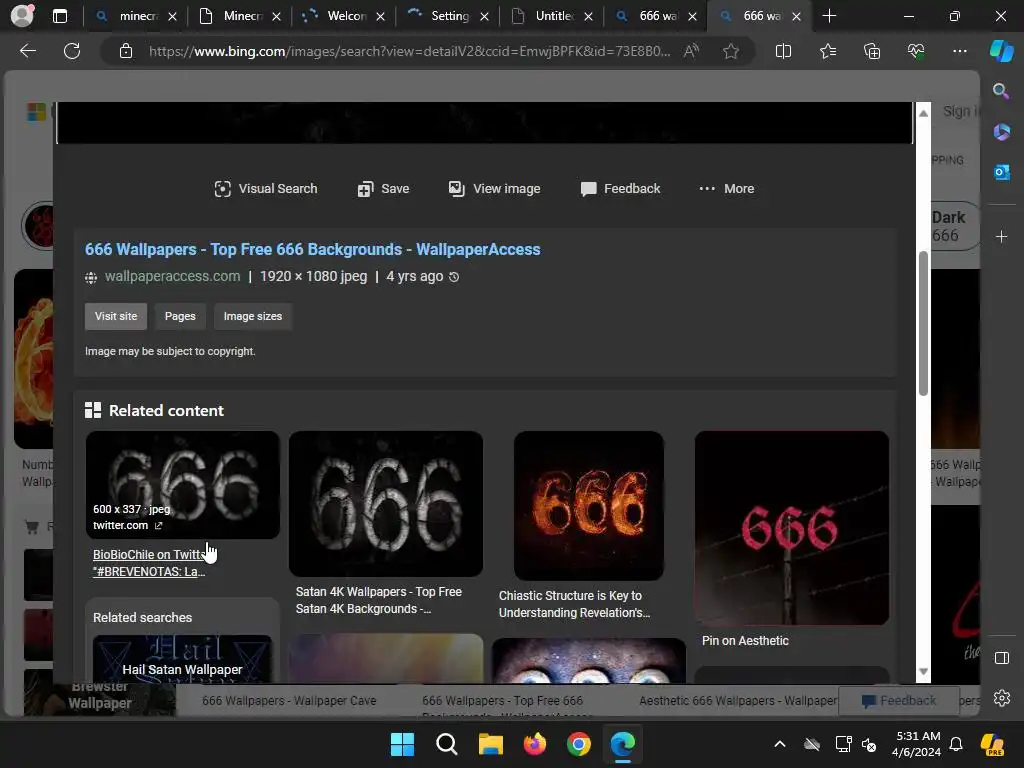Open Microsoft 365 sidebar icon
Image resolution: width=1024 pixels, height=768 pixels.
coord(1001,132)
